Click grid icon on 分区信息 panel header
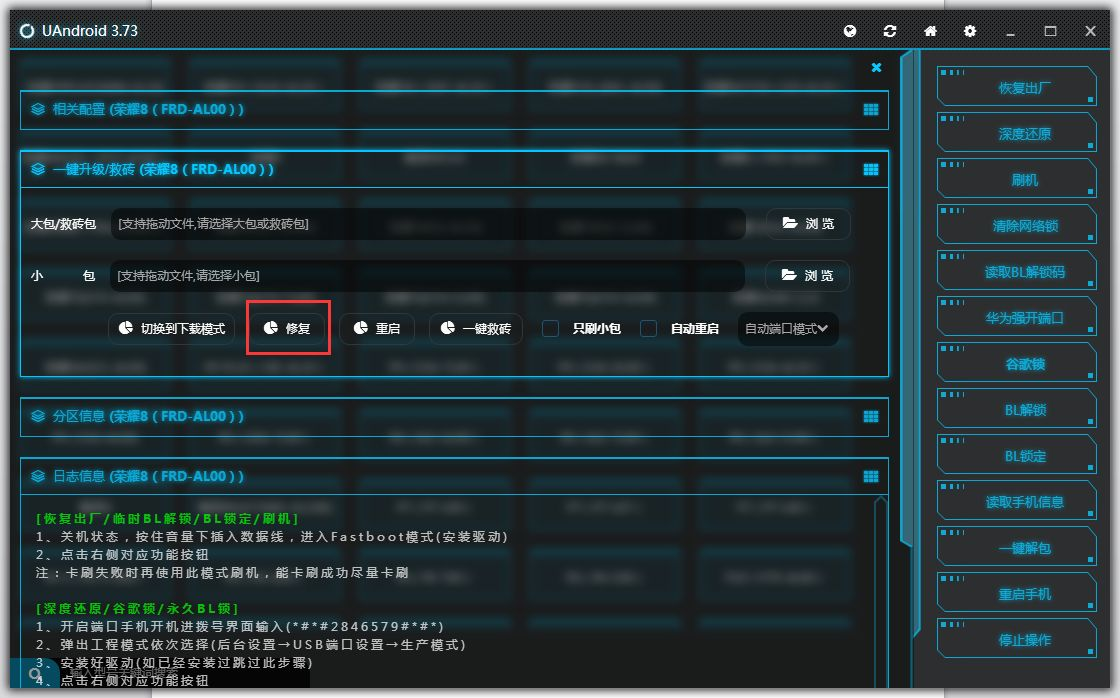The image size is (1120, 698). 871,417
